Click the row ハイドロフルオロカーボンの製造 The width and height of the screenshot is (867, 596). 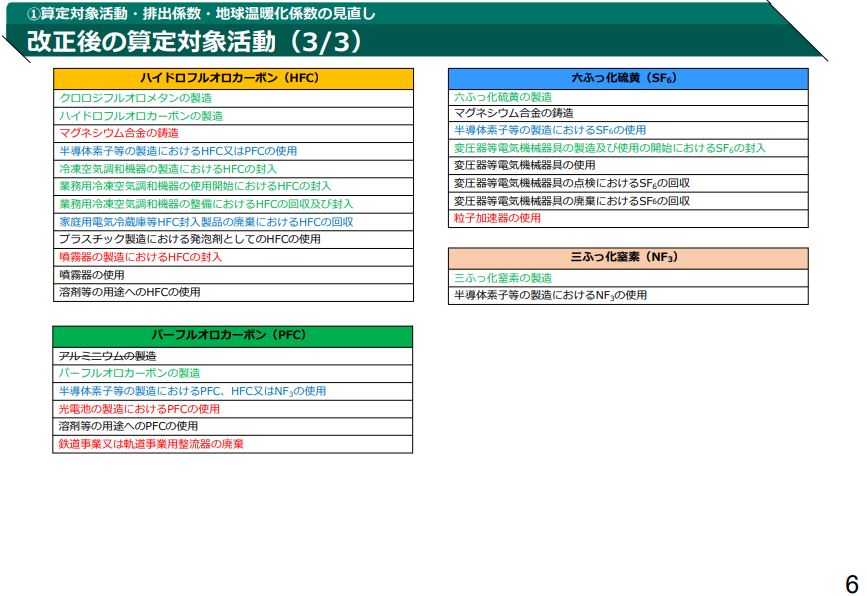pyautogui.click(x=233, y=116)
